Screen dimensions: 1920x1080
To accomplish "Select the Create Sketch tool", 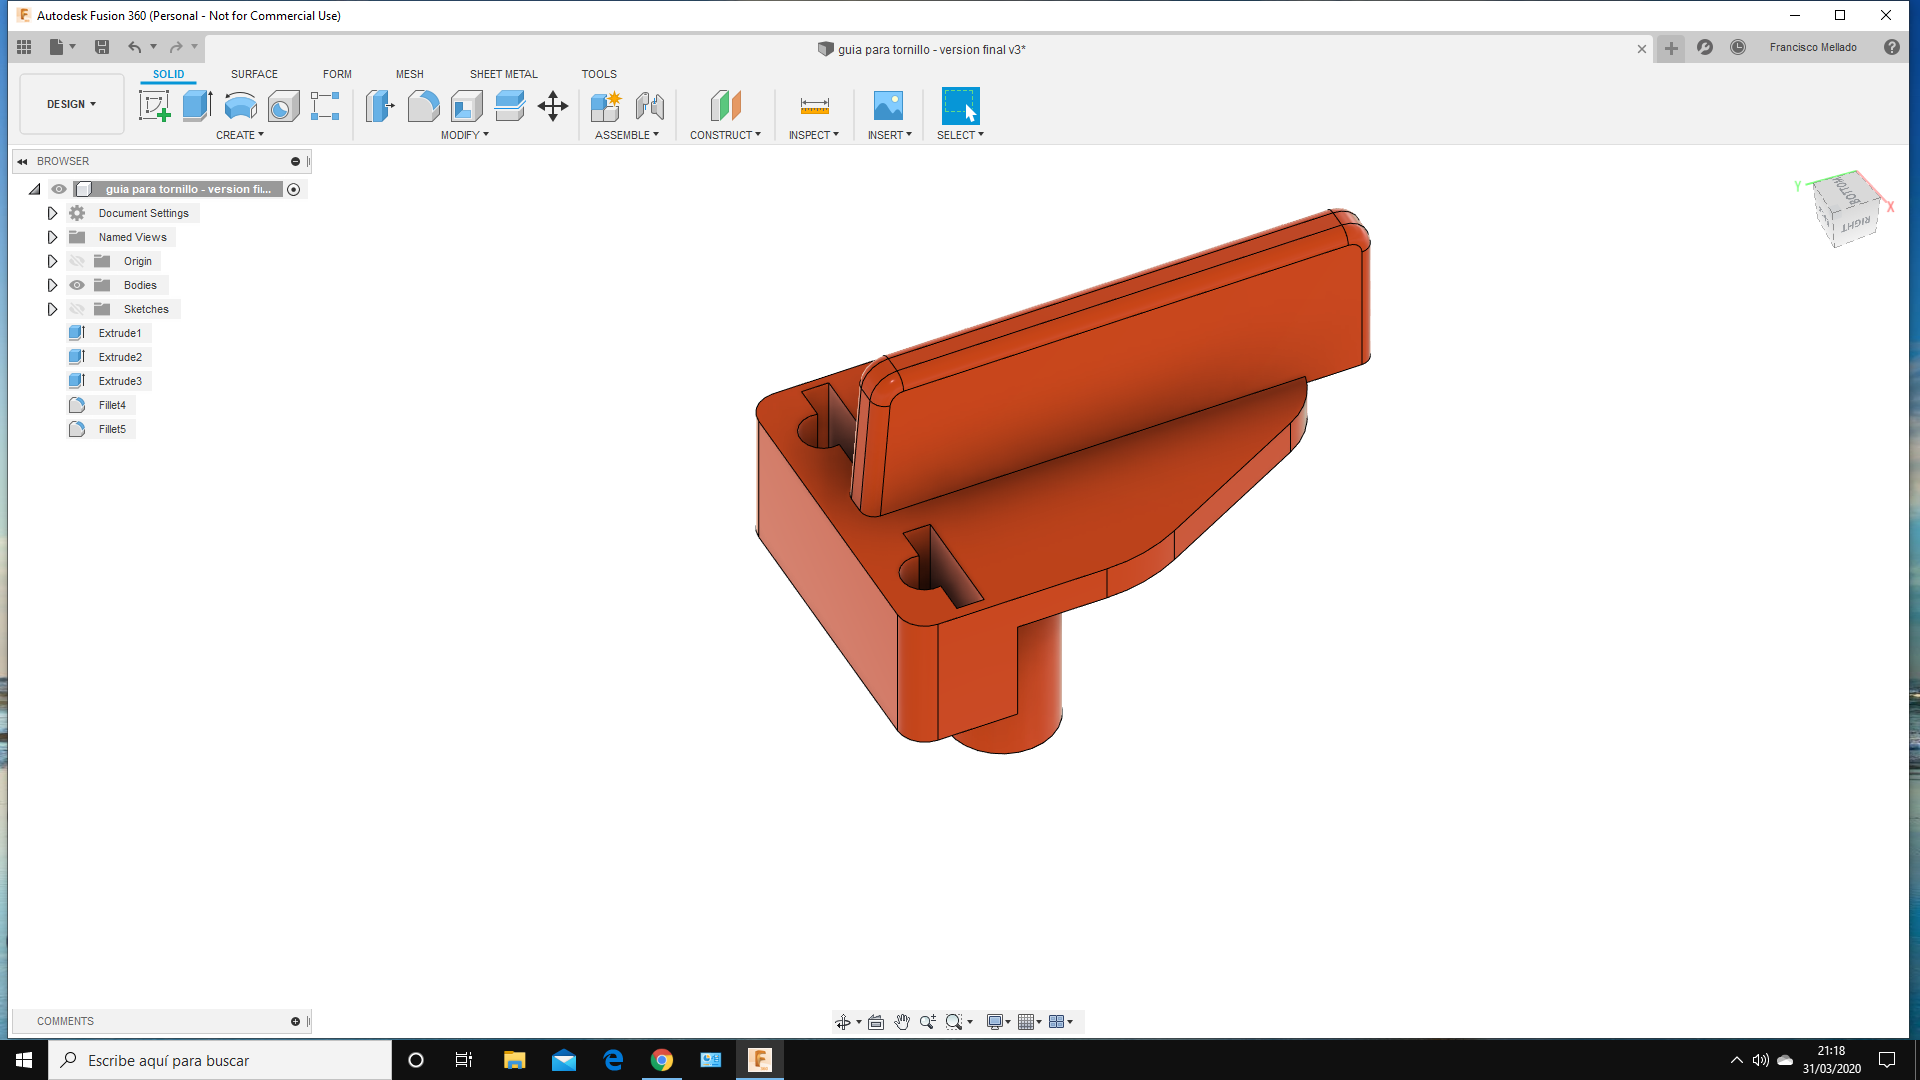I will click(154, 105).
